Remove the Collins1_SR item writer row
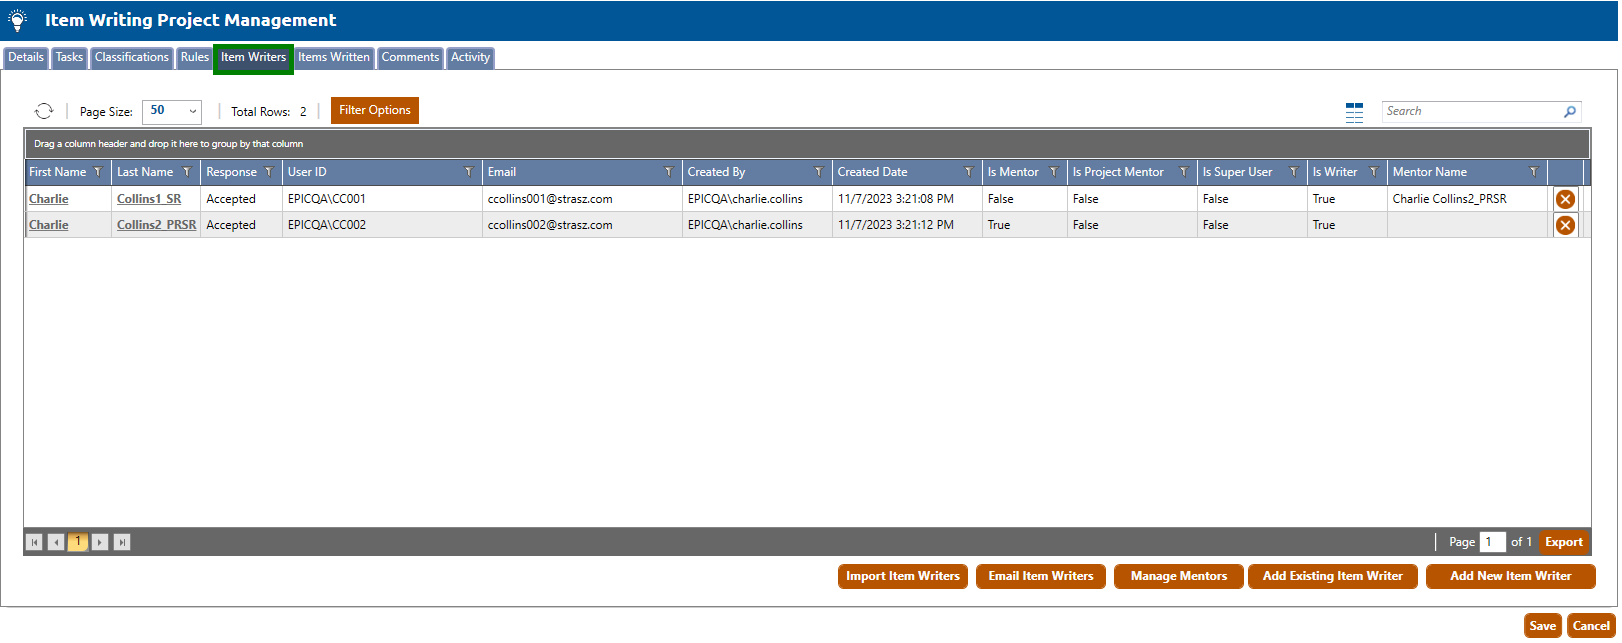 tap(1565, 199)
